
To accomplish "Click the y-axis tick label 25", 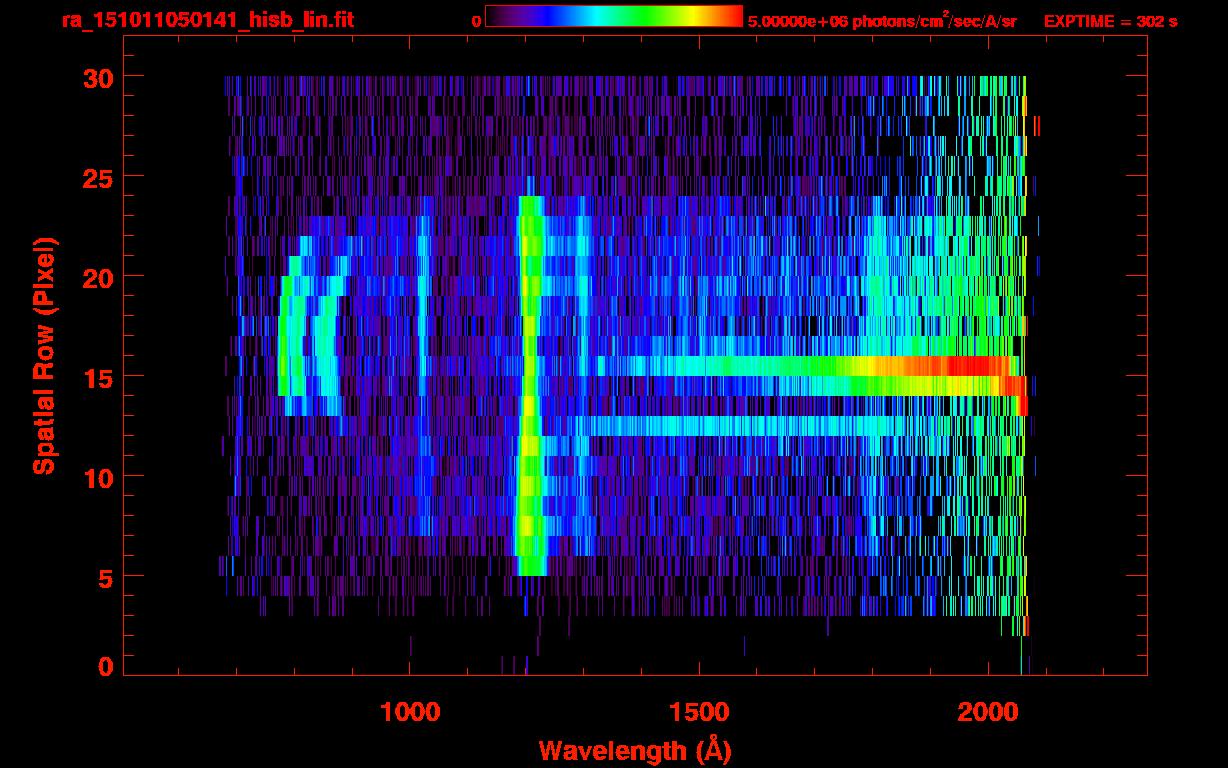I will (97, 177).
